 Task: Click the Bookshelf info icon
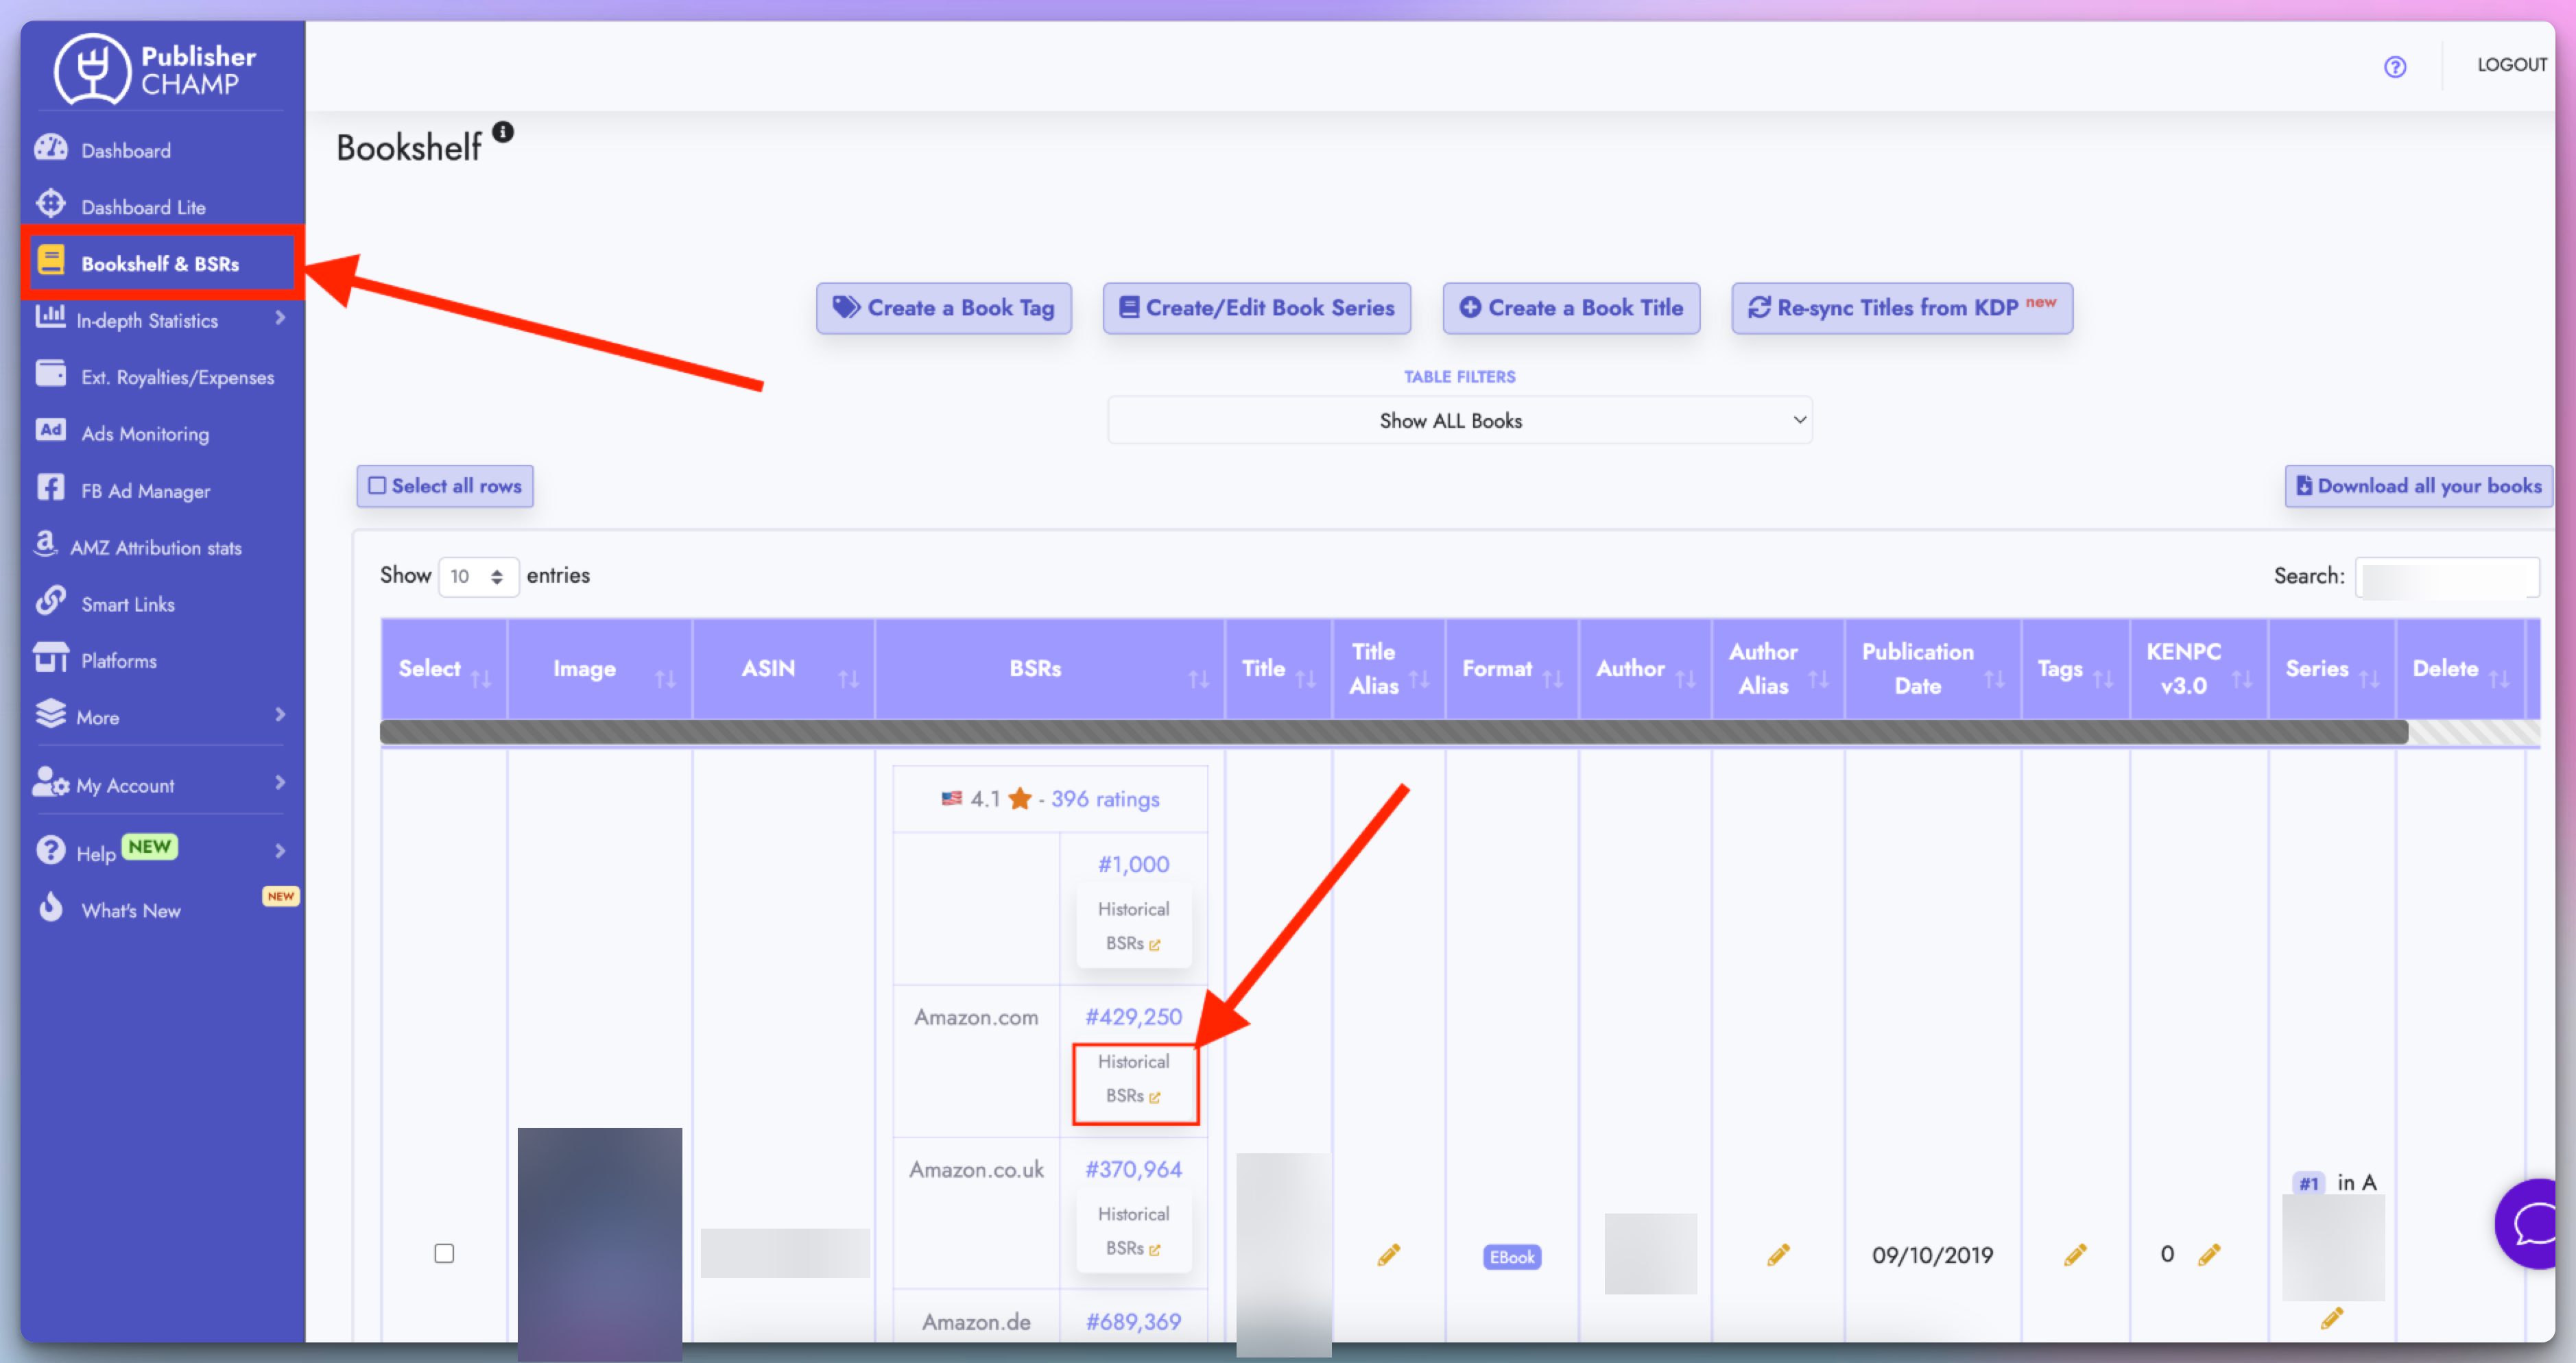pos(503,132)
